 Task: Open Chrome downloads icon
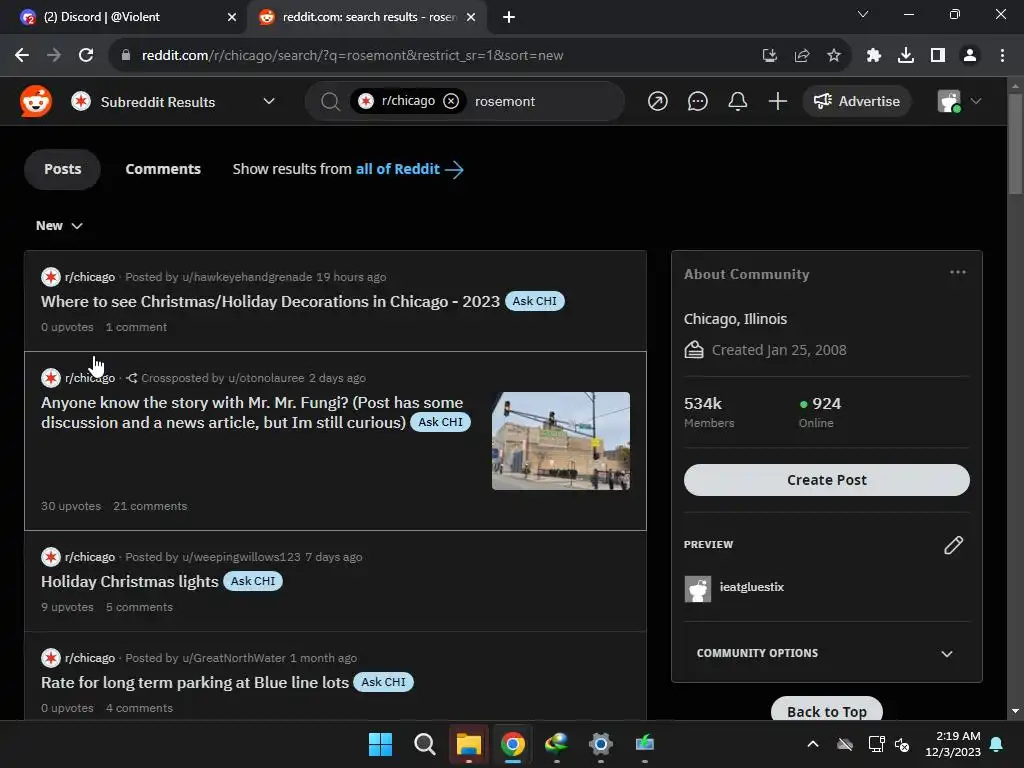coord(905,56)
